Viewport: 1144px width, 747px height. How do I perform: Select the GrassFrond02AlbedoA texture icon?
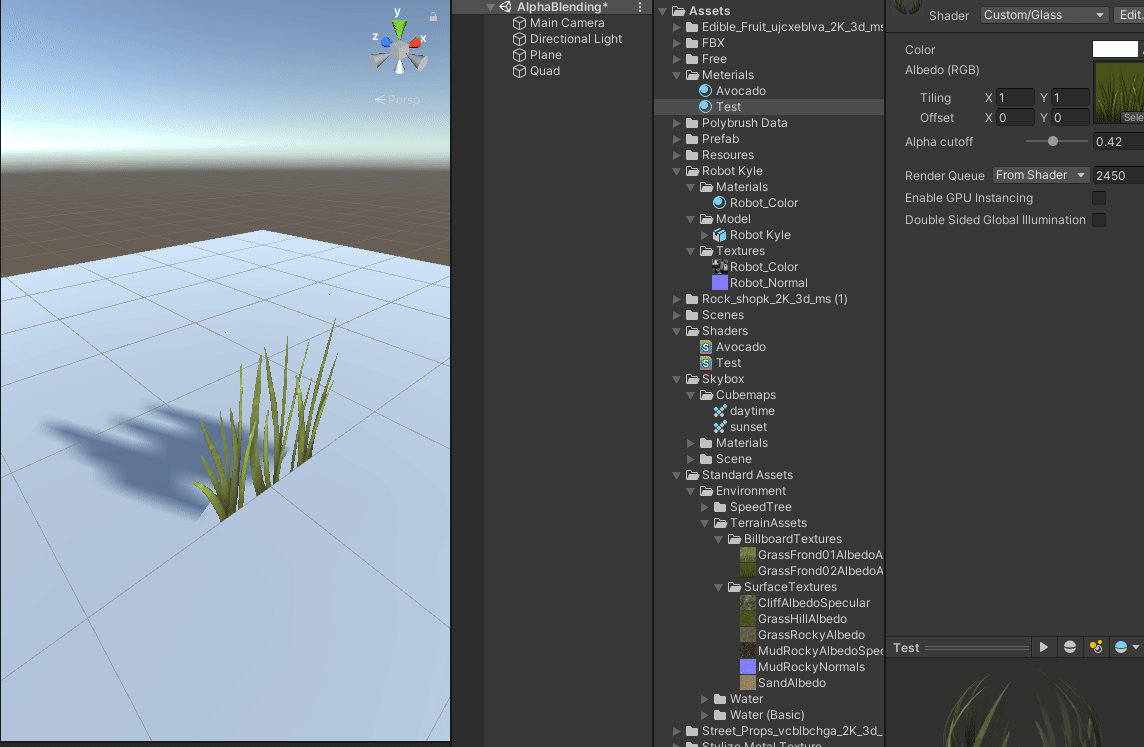tap(748, 571)
